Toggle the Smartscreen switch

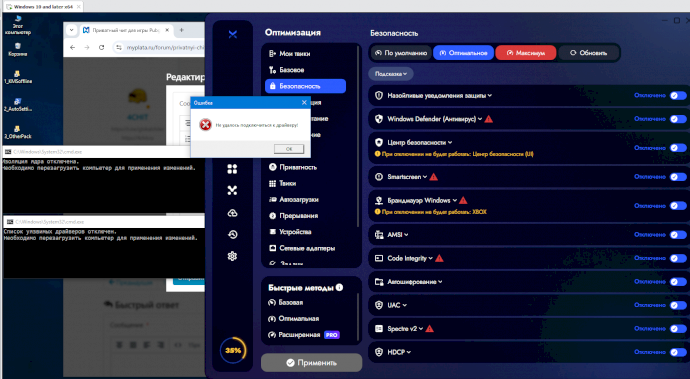point(678,177)
